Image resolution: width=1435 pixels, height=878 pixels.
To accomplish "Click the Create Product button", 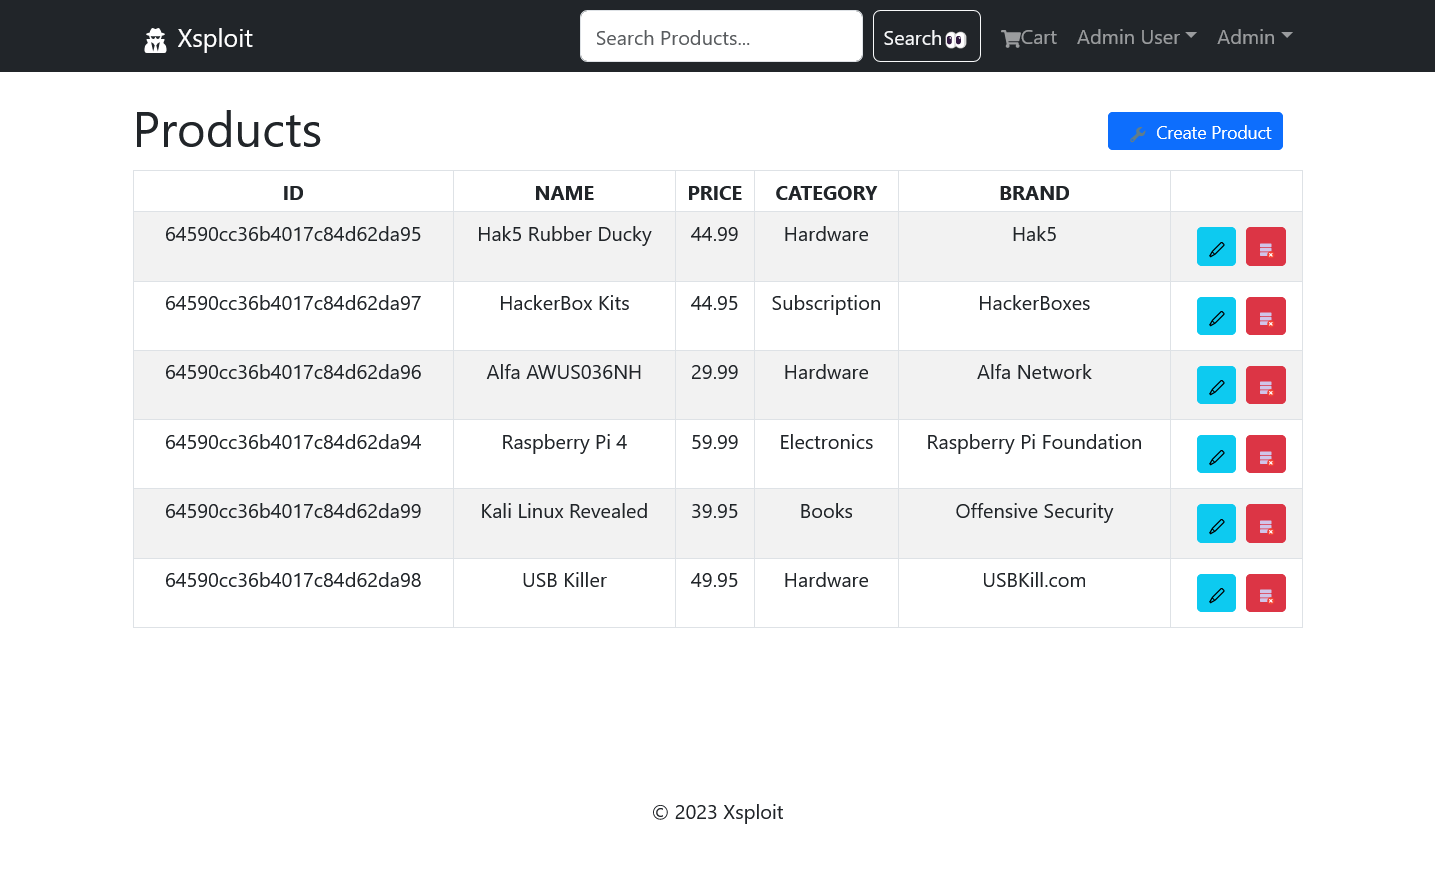I will [x=1195, y=131].
